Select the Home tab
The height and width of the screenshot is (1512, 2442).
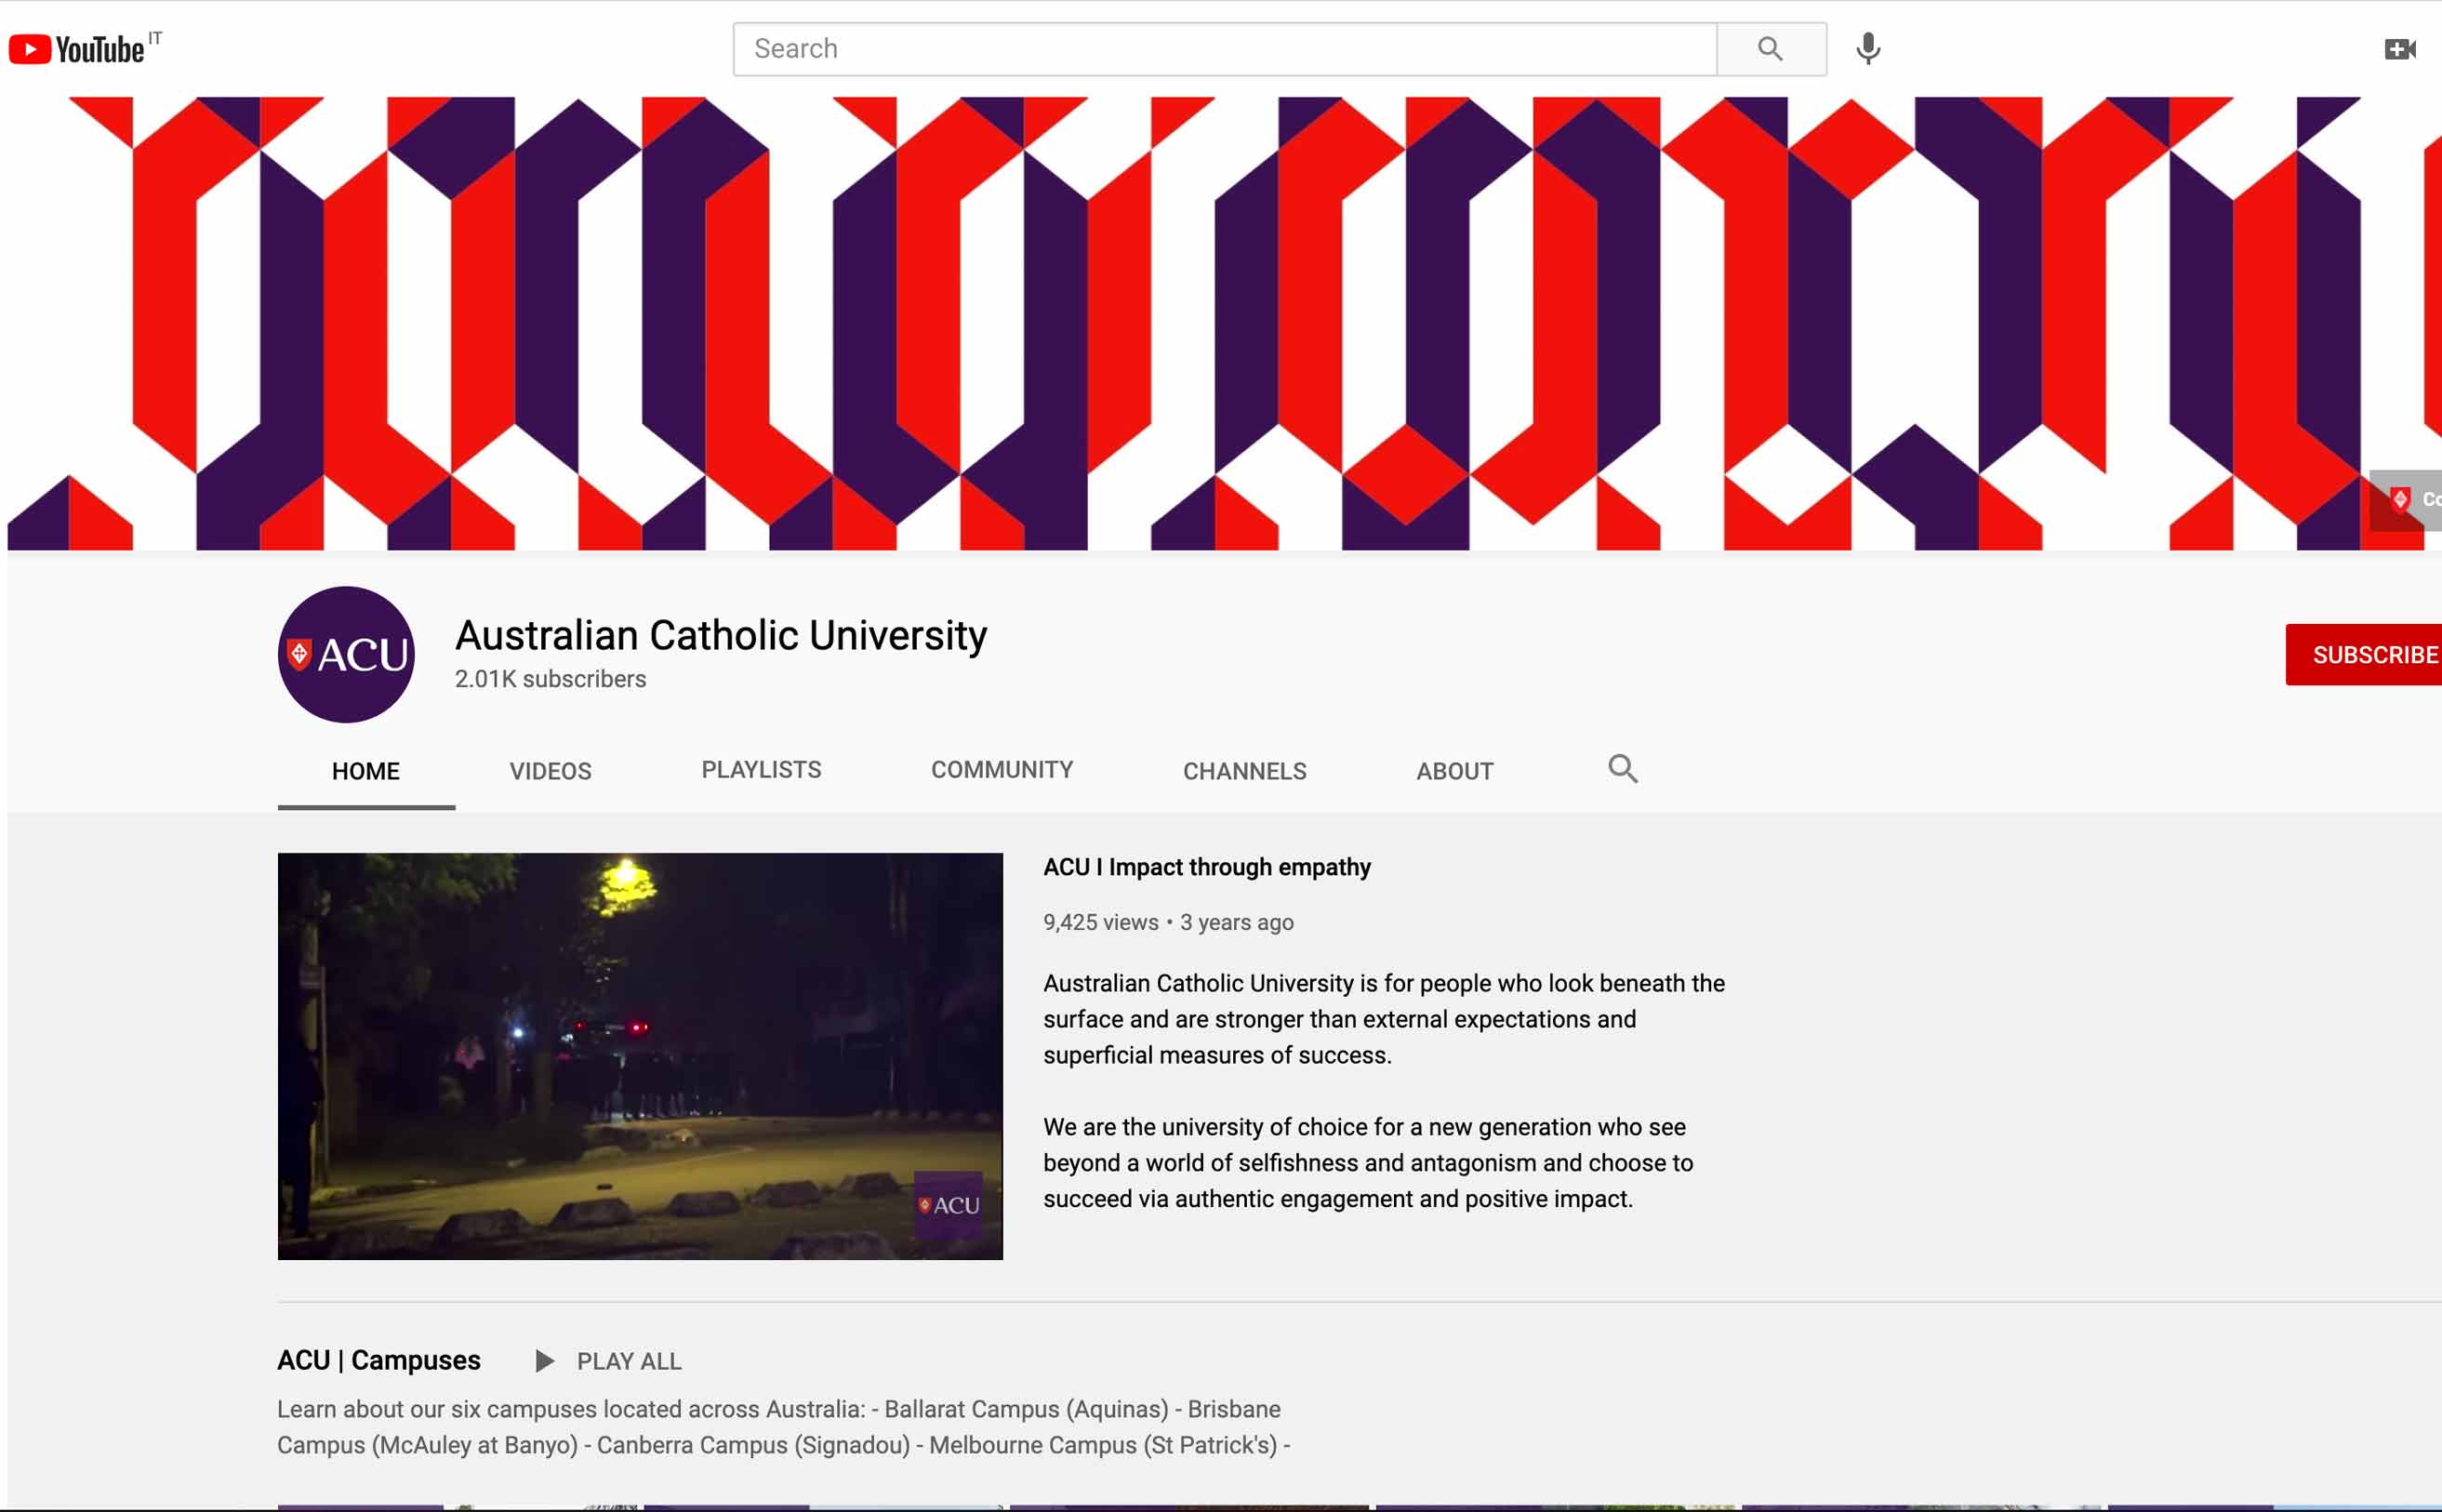pyautogui.click(x=366, y=771)
